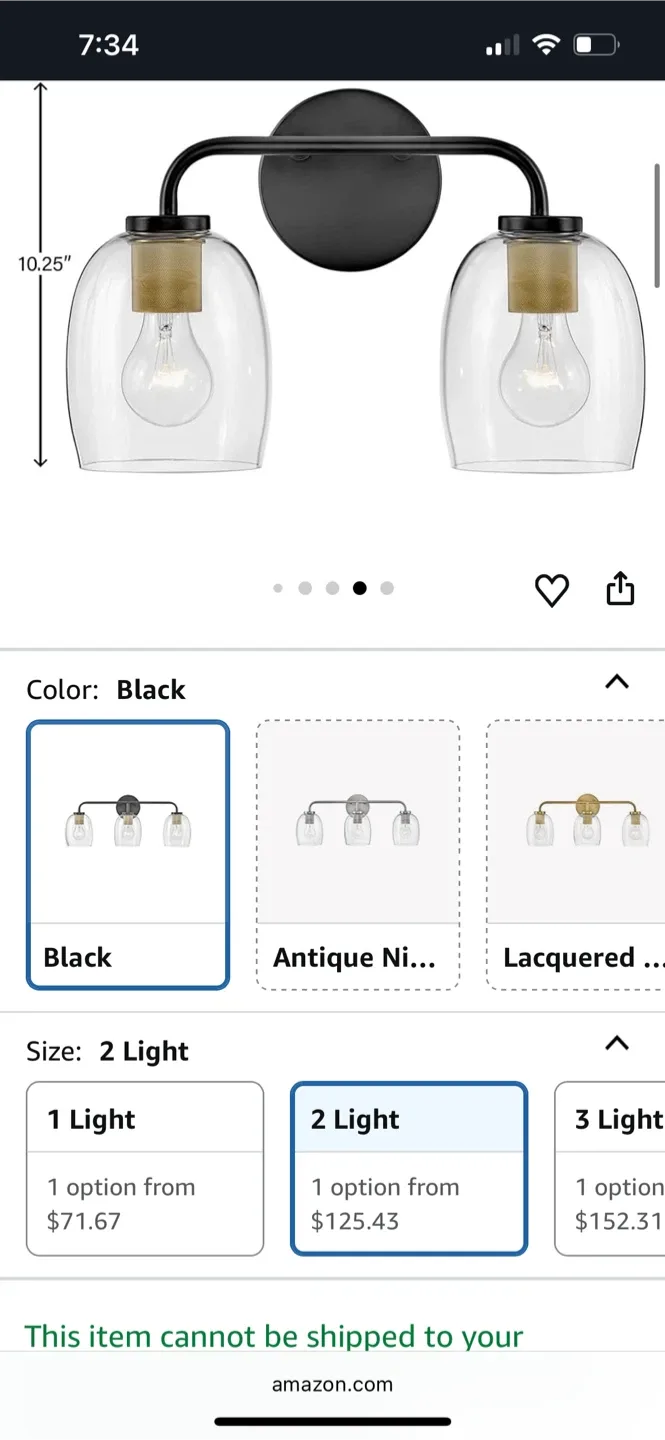This screenshot has width=665, height=1440.
Task: Select the 1 Light size option
Action: 144,1170
